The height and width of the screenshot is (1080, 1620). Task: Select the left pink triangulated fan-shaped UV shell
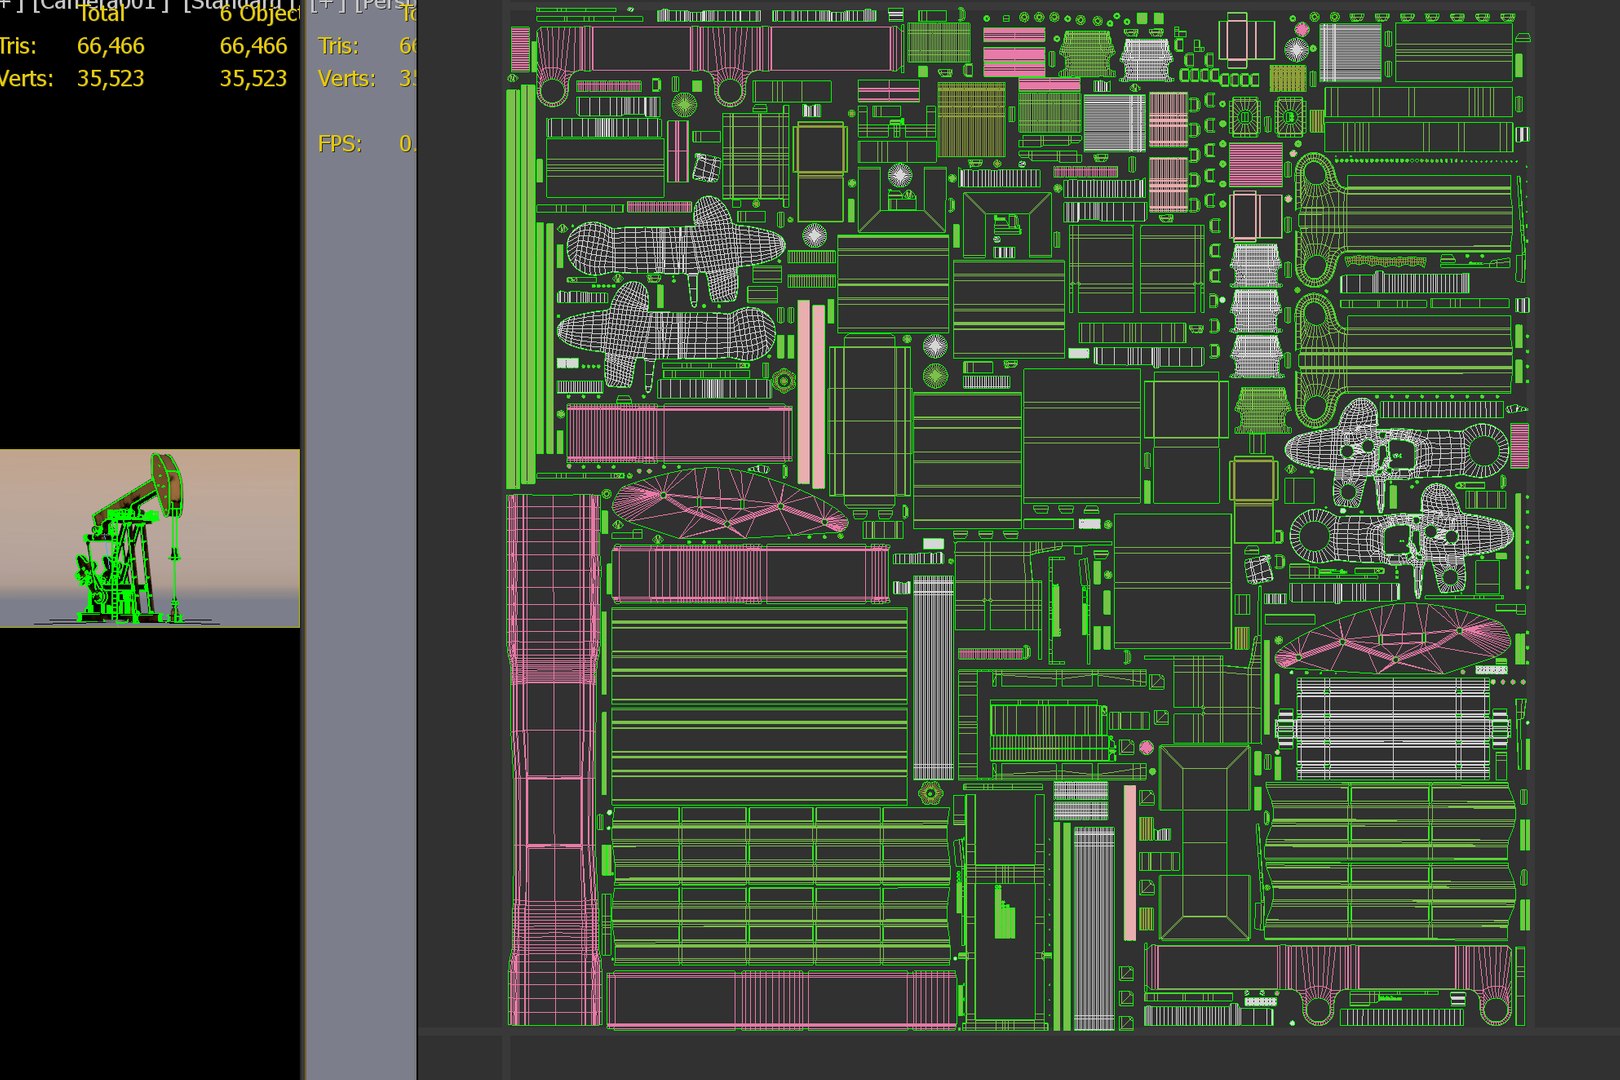729,501
